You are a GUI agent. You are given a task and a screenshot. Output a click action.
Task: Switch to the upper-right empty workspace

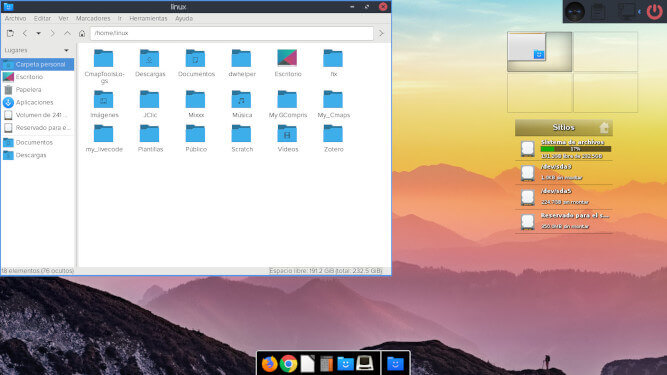pyautogui.click(x=605, y=51)
